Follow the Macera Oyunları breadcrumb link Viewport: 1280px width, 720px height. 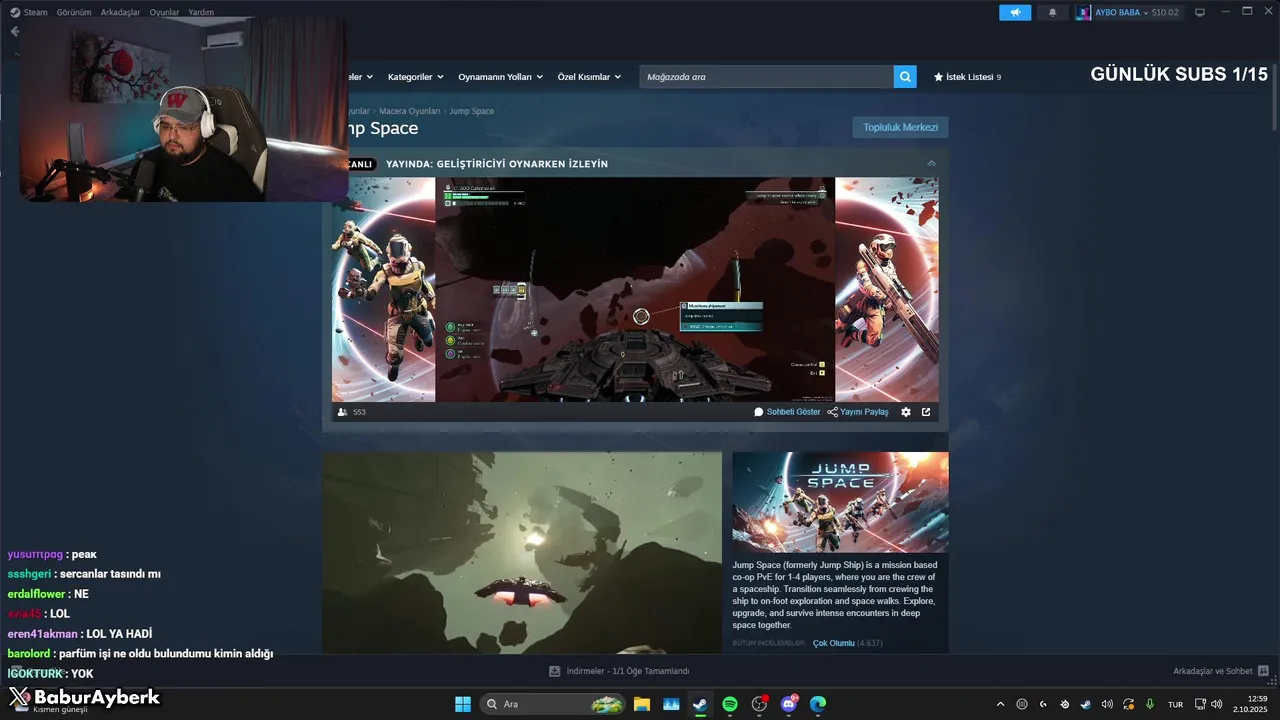(409, 111)
